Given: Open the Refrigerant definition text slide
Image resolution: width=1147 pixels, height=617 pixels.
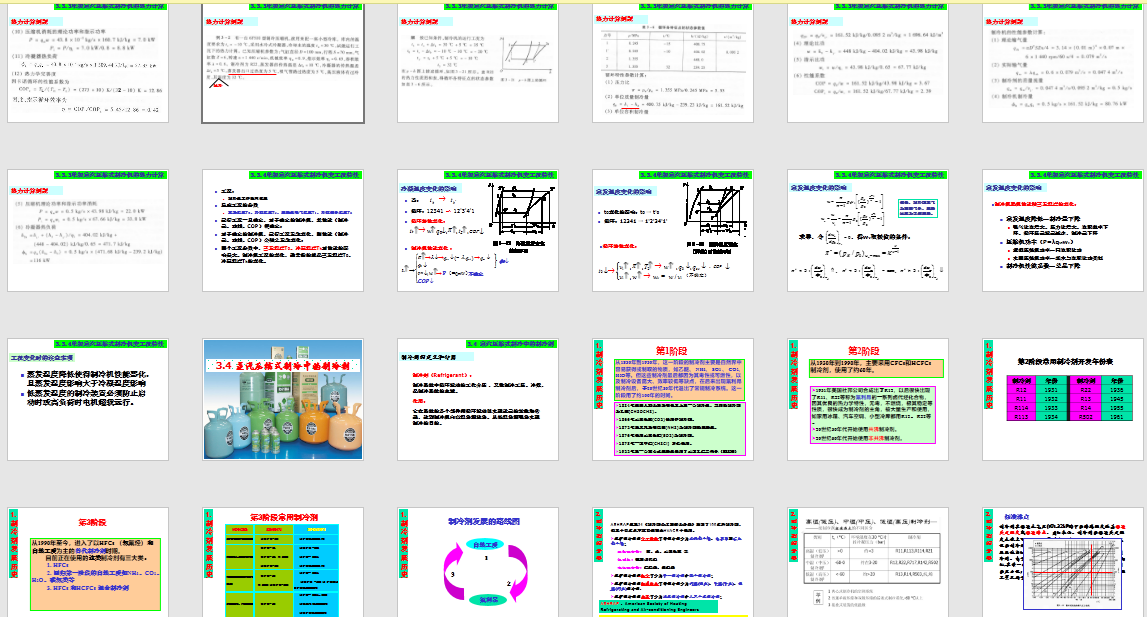Looking at the screenshot, I should pyautogui.click(x=476, y=402).
